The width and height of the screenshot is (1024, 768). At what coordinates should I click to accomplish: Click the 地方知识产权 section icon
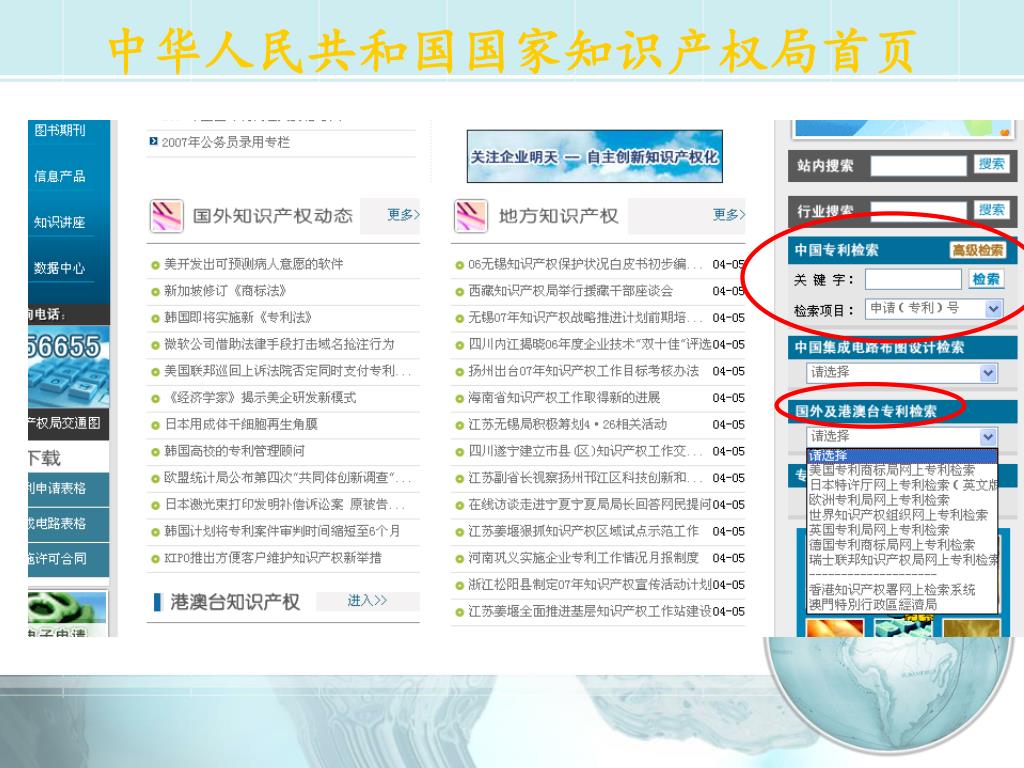470,215
